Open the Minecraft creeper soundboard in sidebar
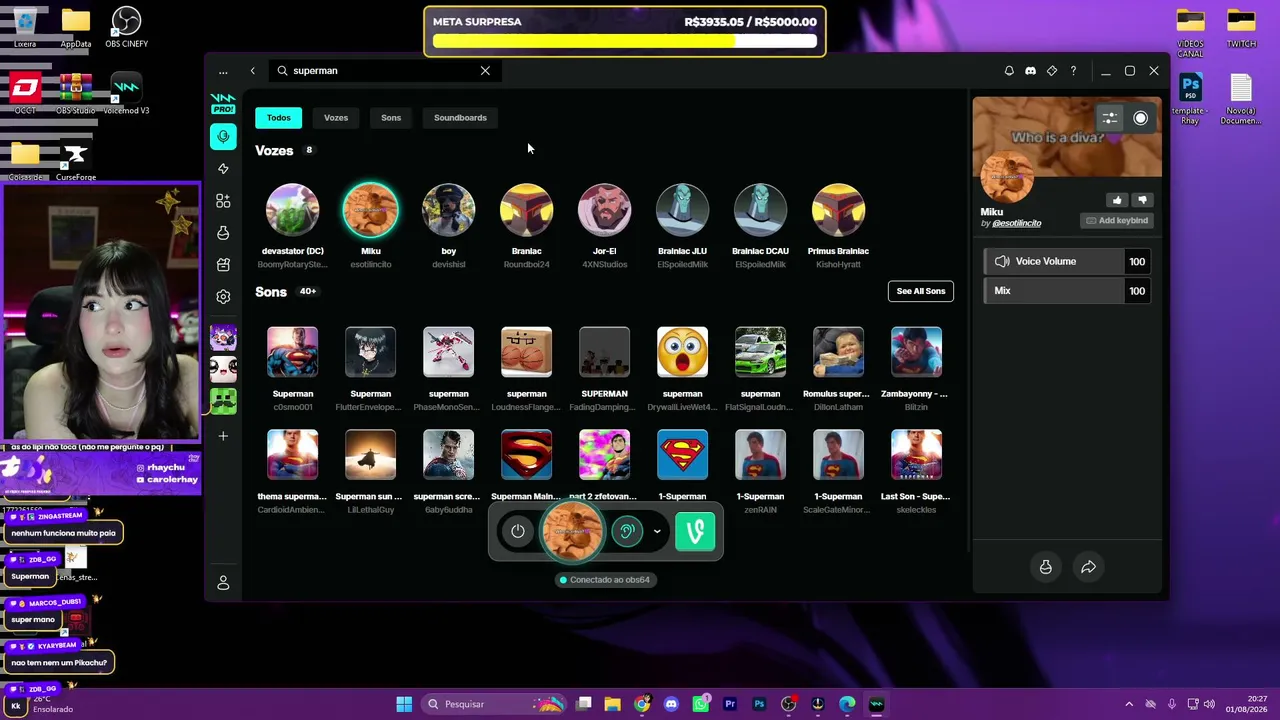1280x720 pixels. [223, 402]
